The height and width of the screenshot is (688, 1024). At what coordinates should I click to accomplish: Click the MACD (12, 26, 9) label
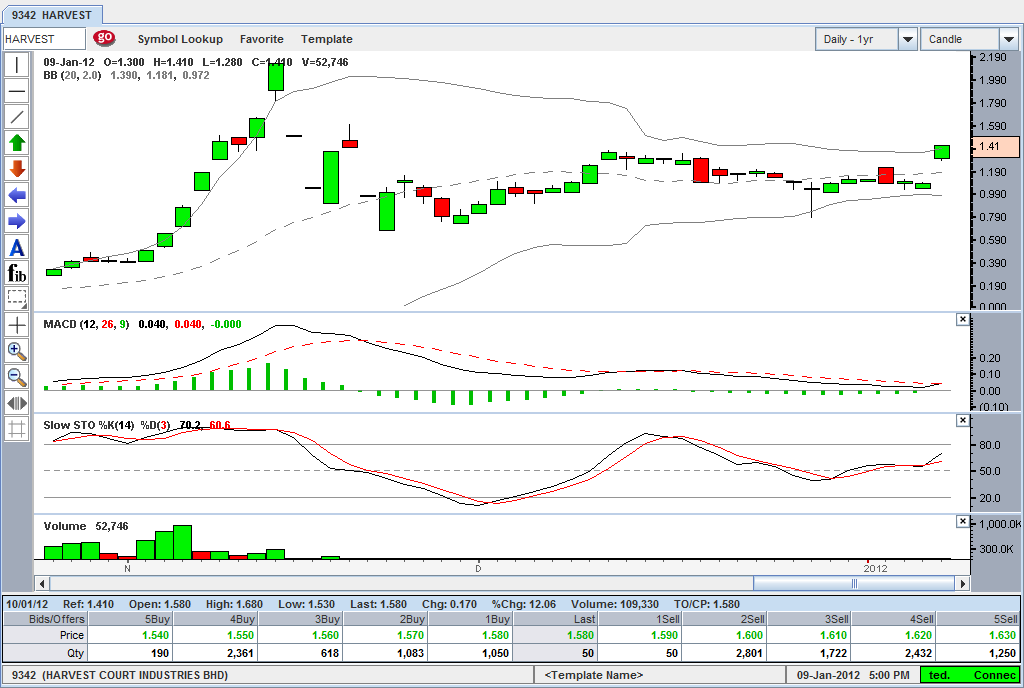click(x=86, y=324)
